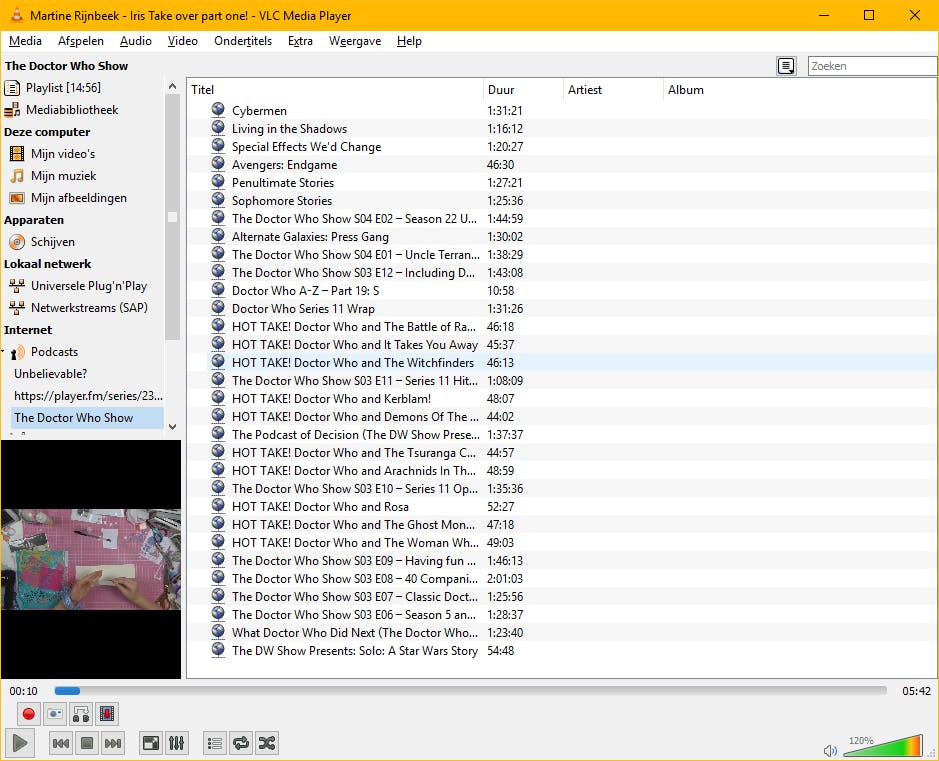Click globe icon beside Doctor Who Series 11 Wrap

click(x=218, y=307)
